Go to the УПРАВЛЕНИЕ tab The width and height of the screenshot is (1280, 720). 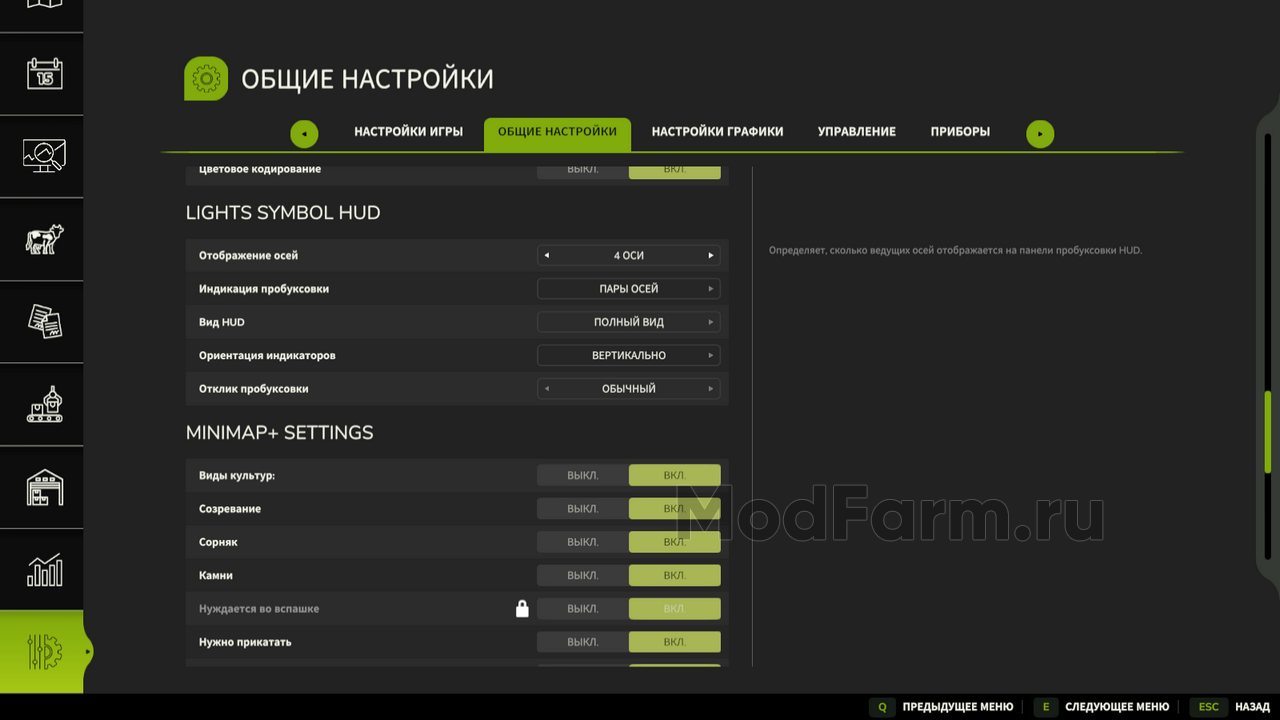(x=857, y=132)
